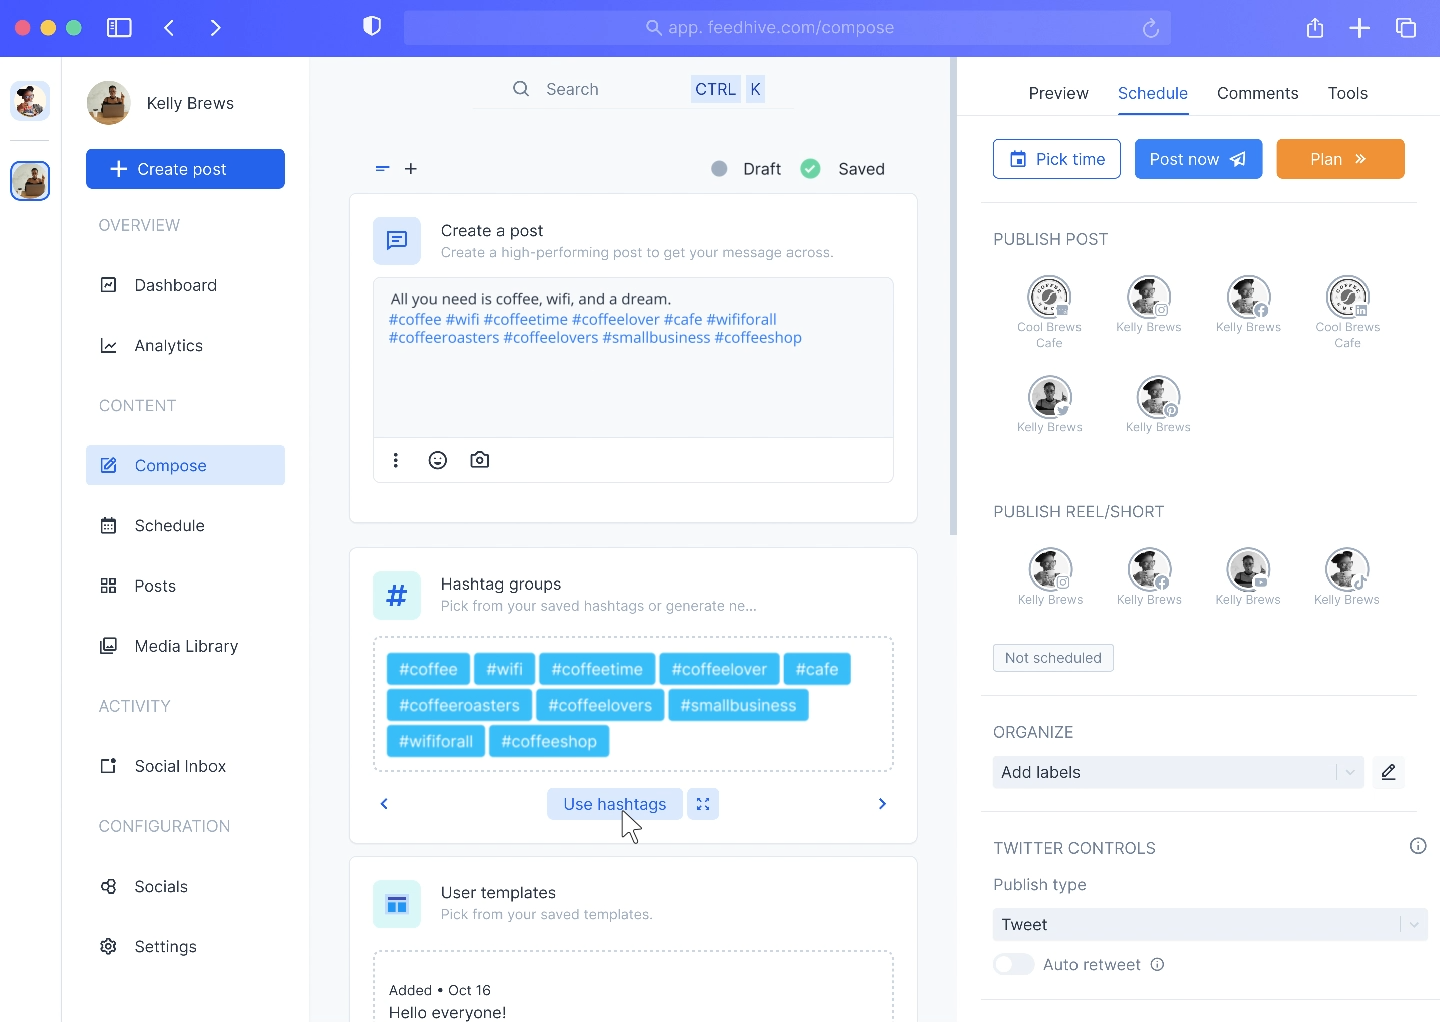Click the plus icon above the Create a post card
The width and height of the screenshot is (1440, 1022).
411,169
